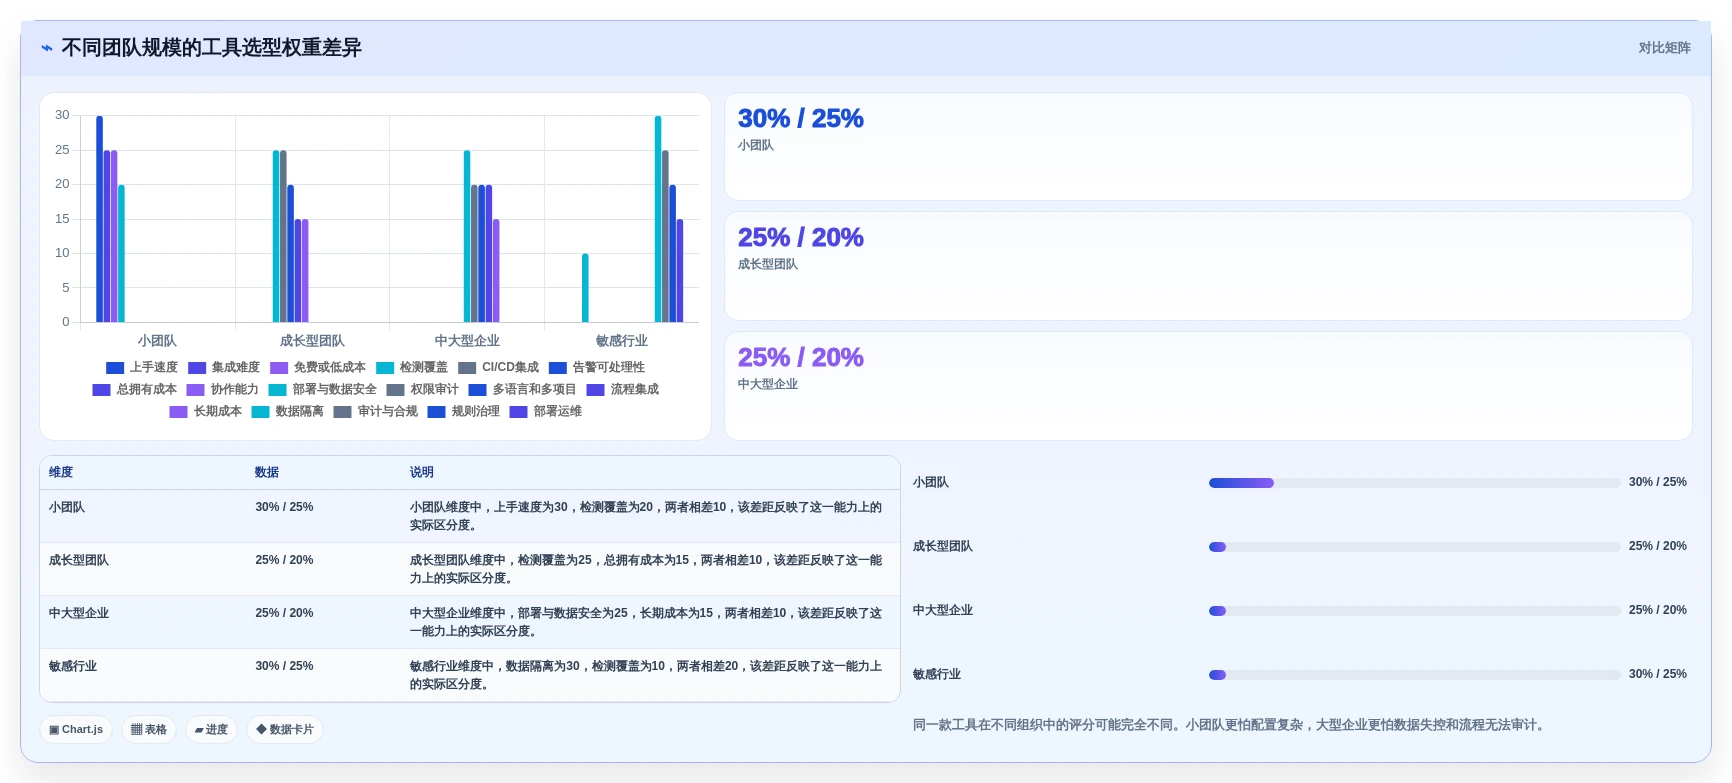
Task: Click the 对比矩阵 tag in header
Action: (x=1664, y=48)
